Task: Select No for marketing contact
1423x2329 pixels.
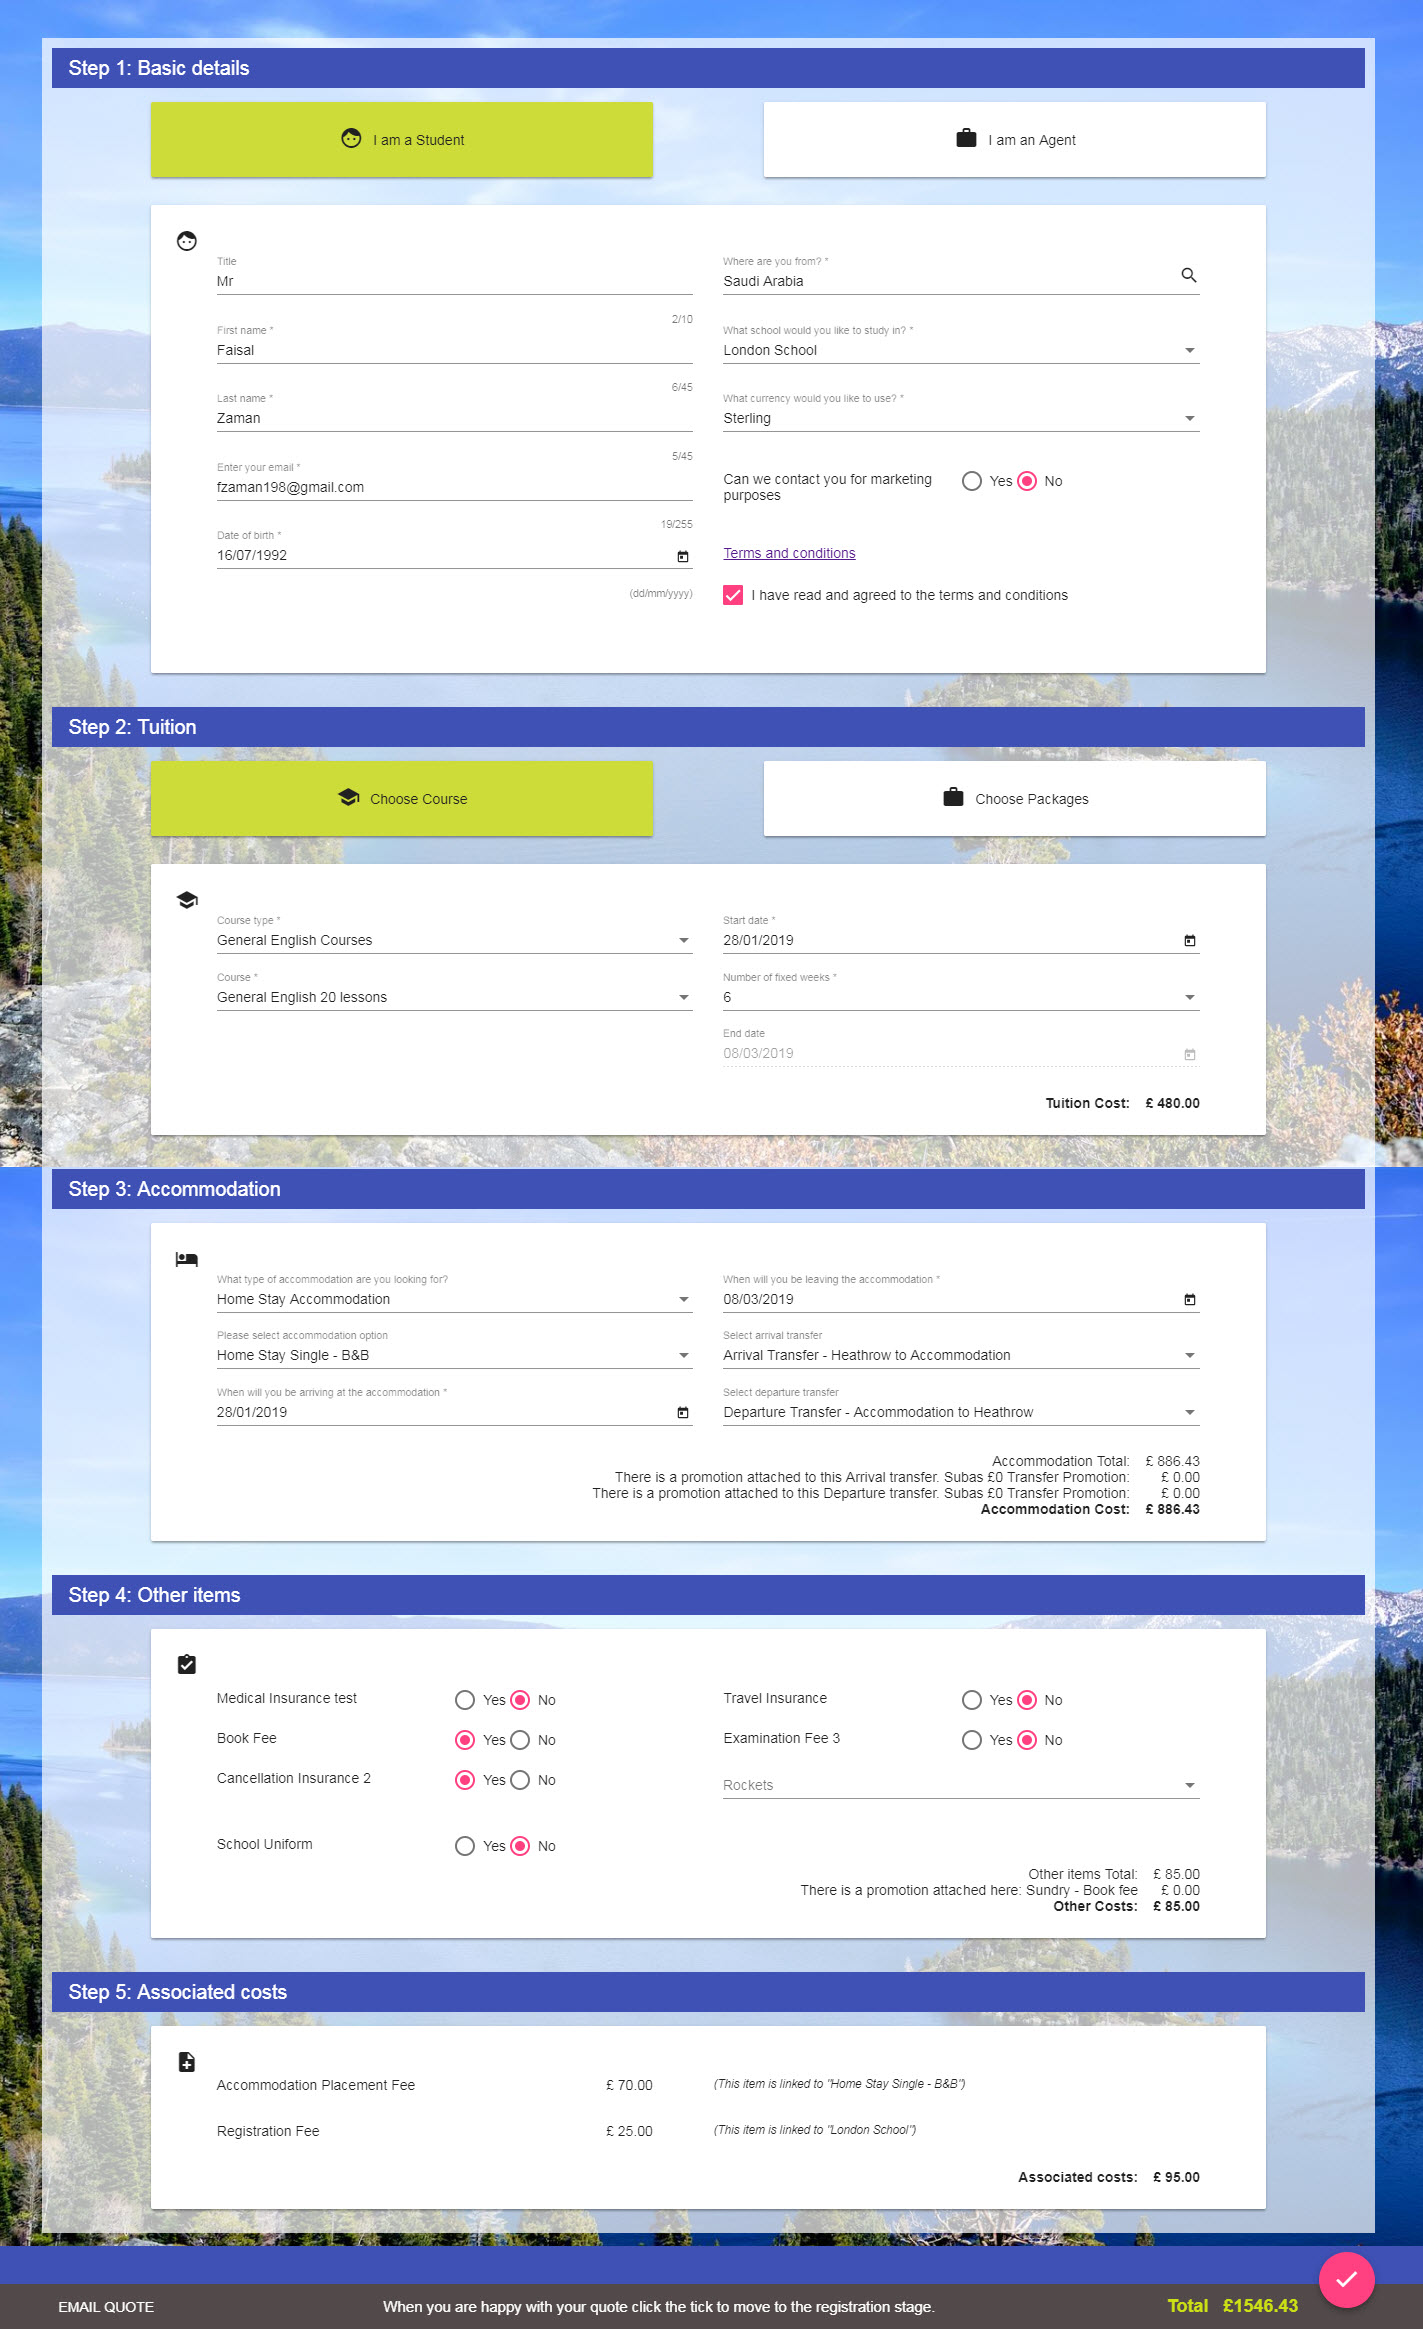Action: point(1027,481)
